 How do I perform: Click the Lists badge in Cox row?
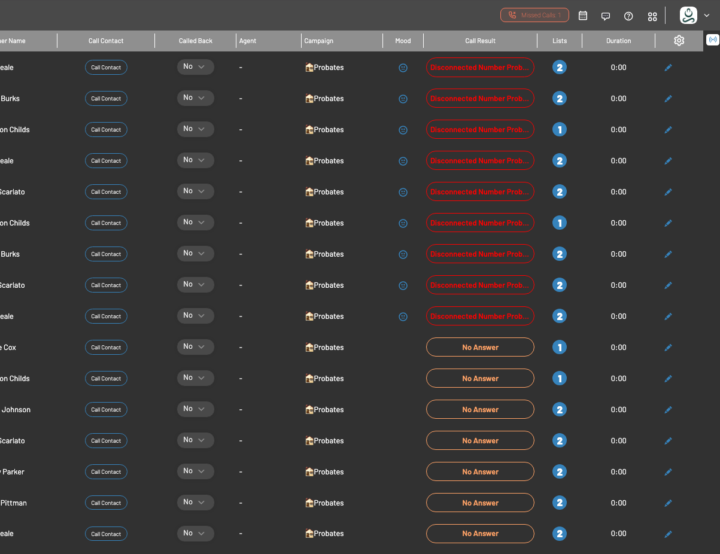click(559, 347)
